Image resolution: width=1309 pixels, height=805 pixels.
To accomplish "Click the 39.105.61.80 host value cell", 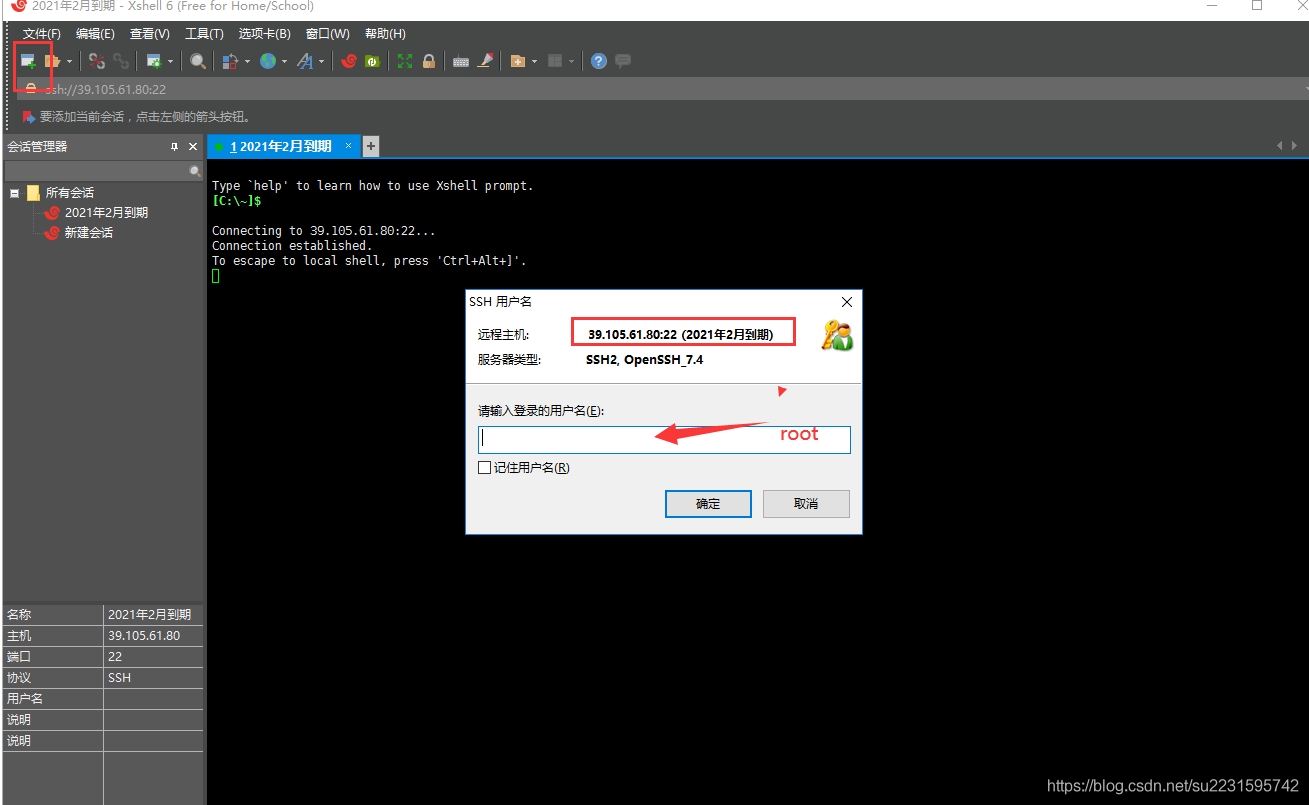I will 153,636.
